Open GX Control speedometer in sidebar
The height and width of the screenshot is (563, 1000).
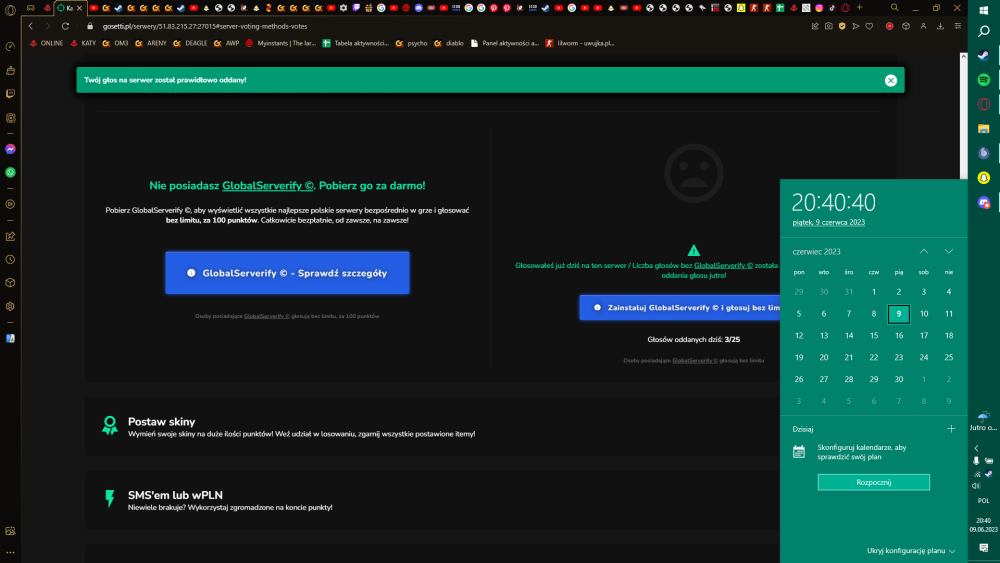[x=10, y=47]
